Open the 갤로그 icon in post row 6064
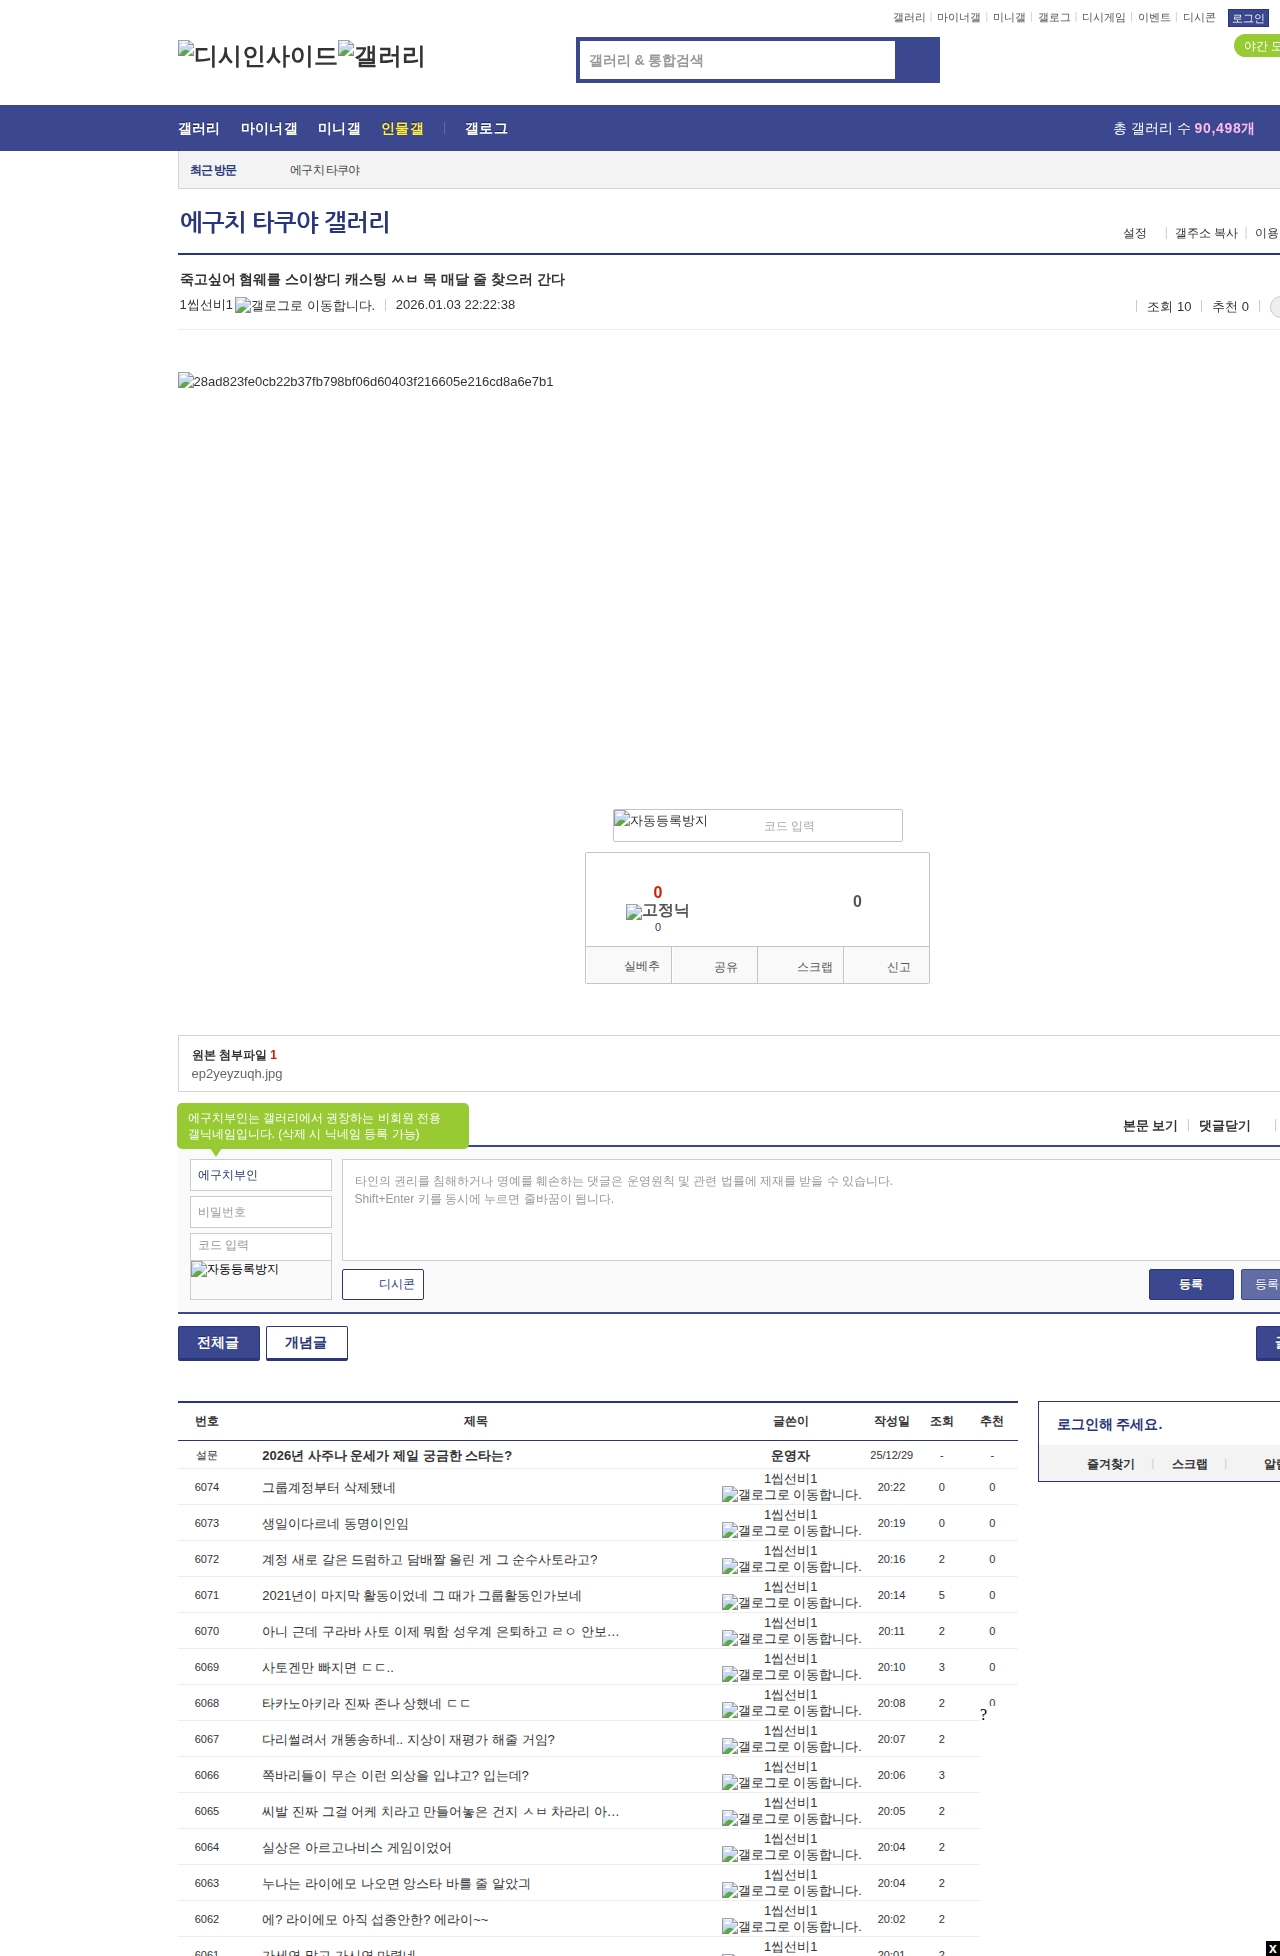 792,1855
